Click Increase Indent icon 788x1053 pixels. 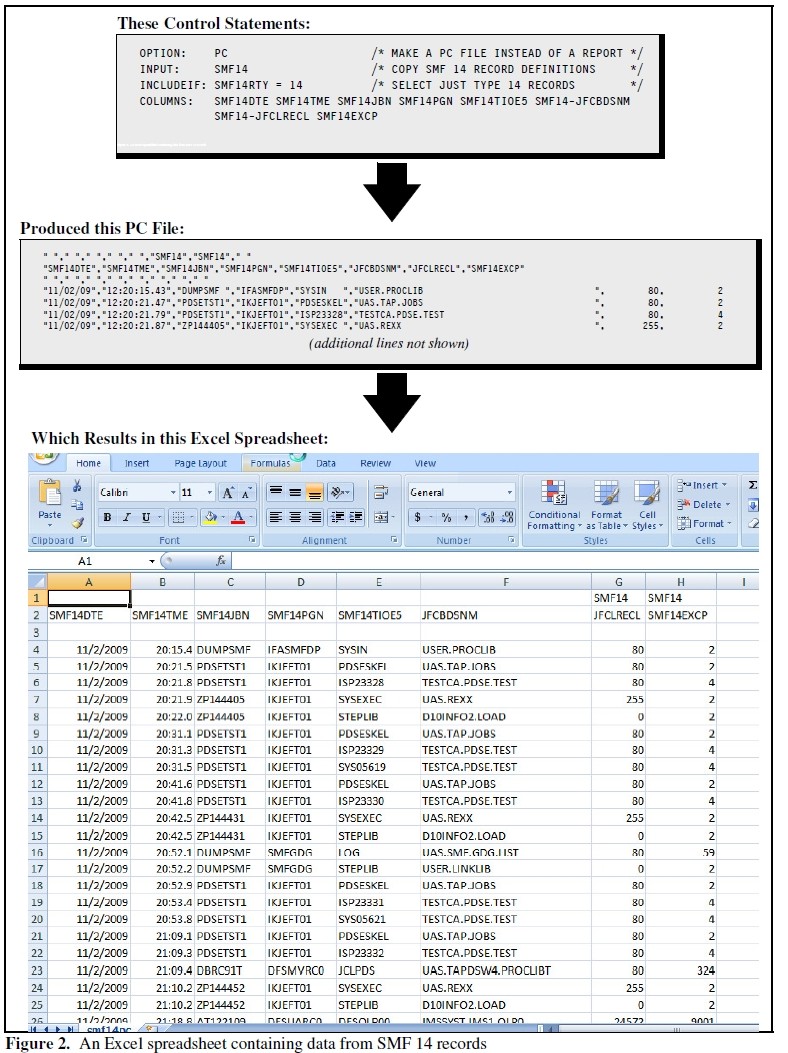pos(355,517)
